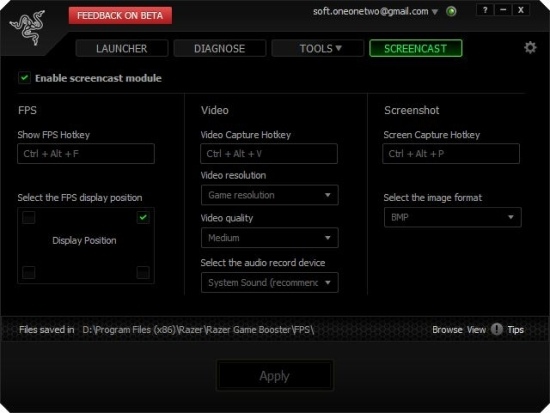Viewport: 550px width, 413px height.
Task: Expand the audio record device dropdown
Action: click(270, 282)
